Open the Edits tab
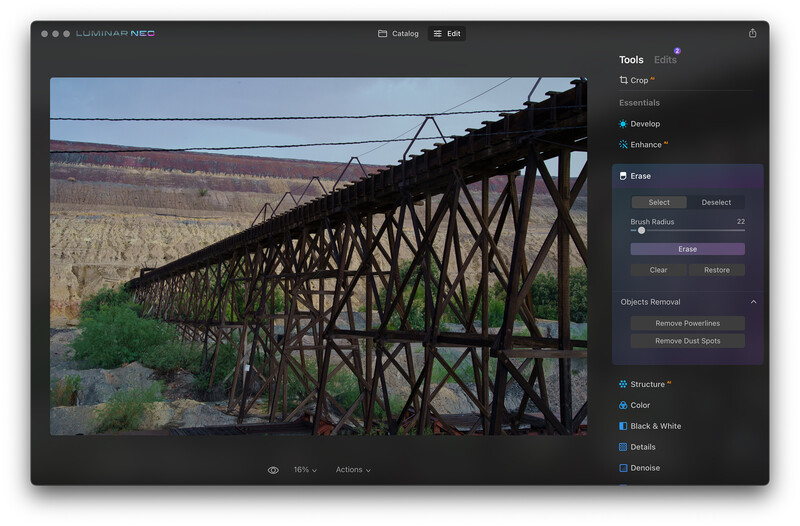The image size is (800, 526). coord(665,60)
